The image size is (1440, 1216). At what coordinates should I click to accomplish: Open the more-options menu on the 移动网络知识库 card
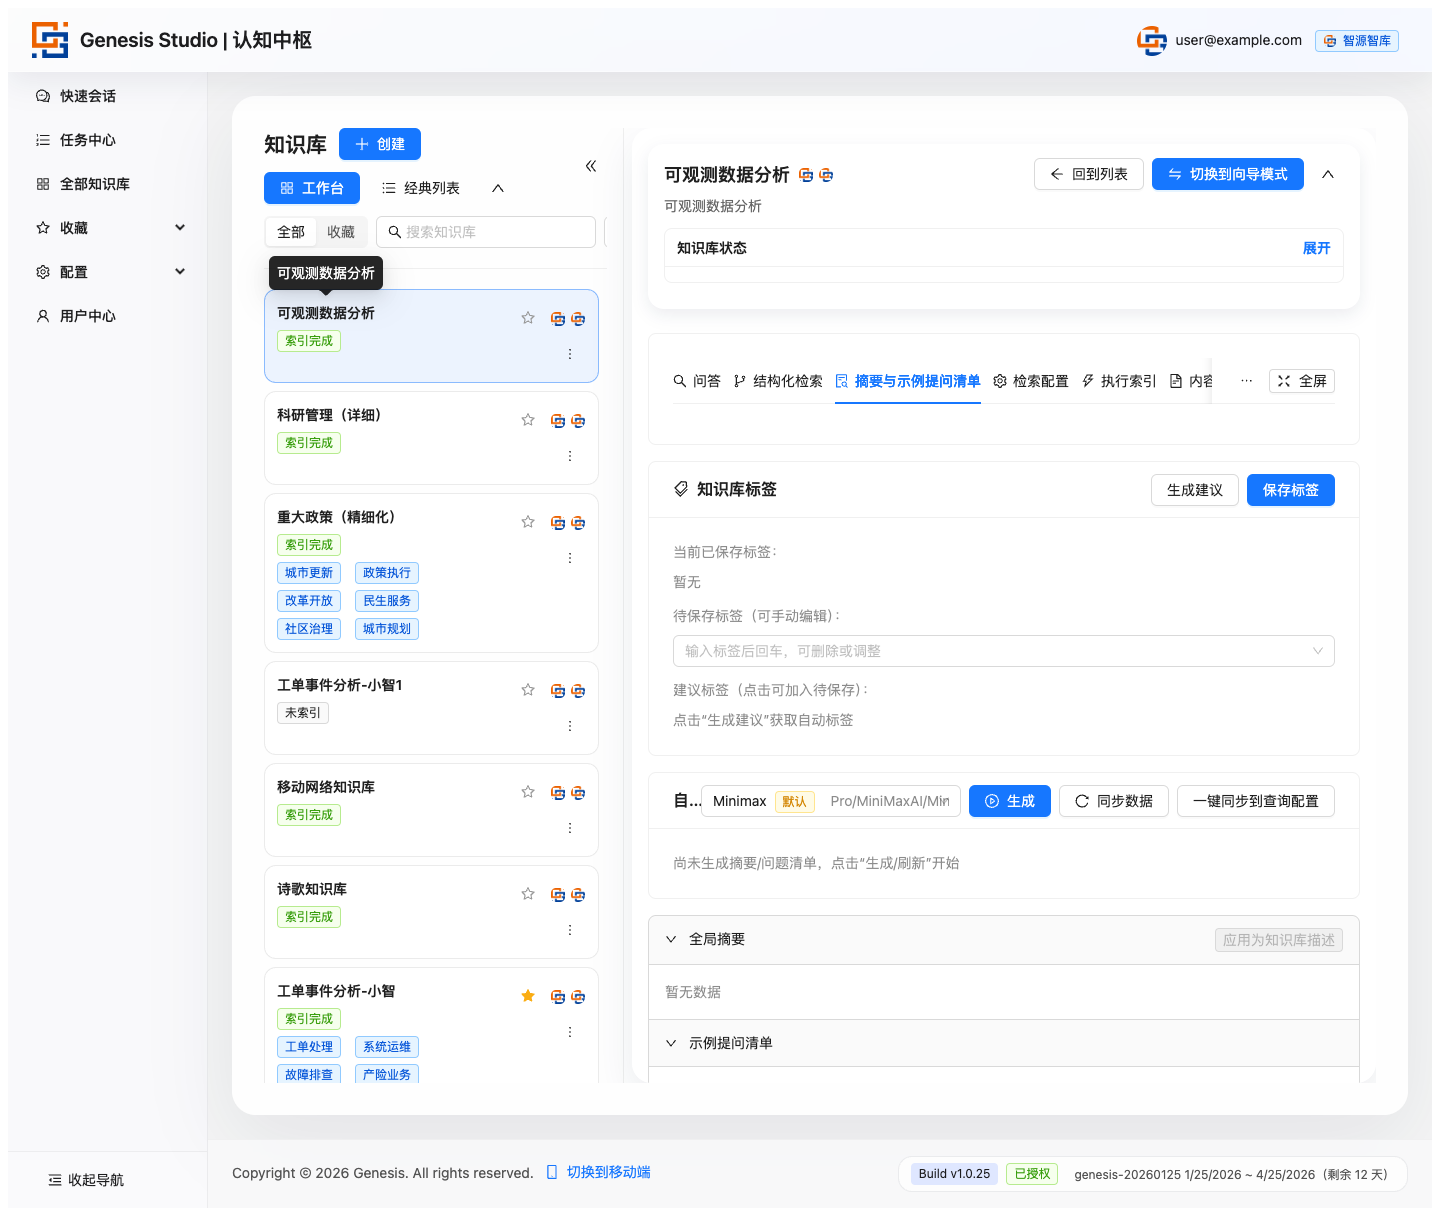[x=570, y=828]
